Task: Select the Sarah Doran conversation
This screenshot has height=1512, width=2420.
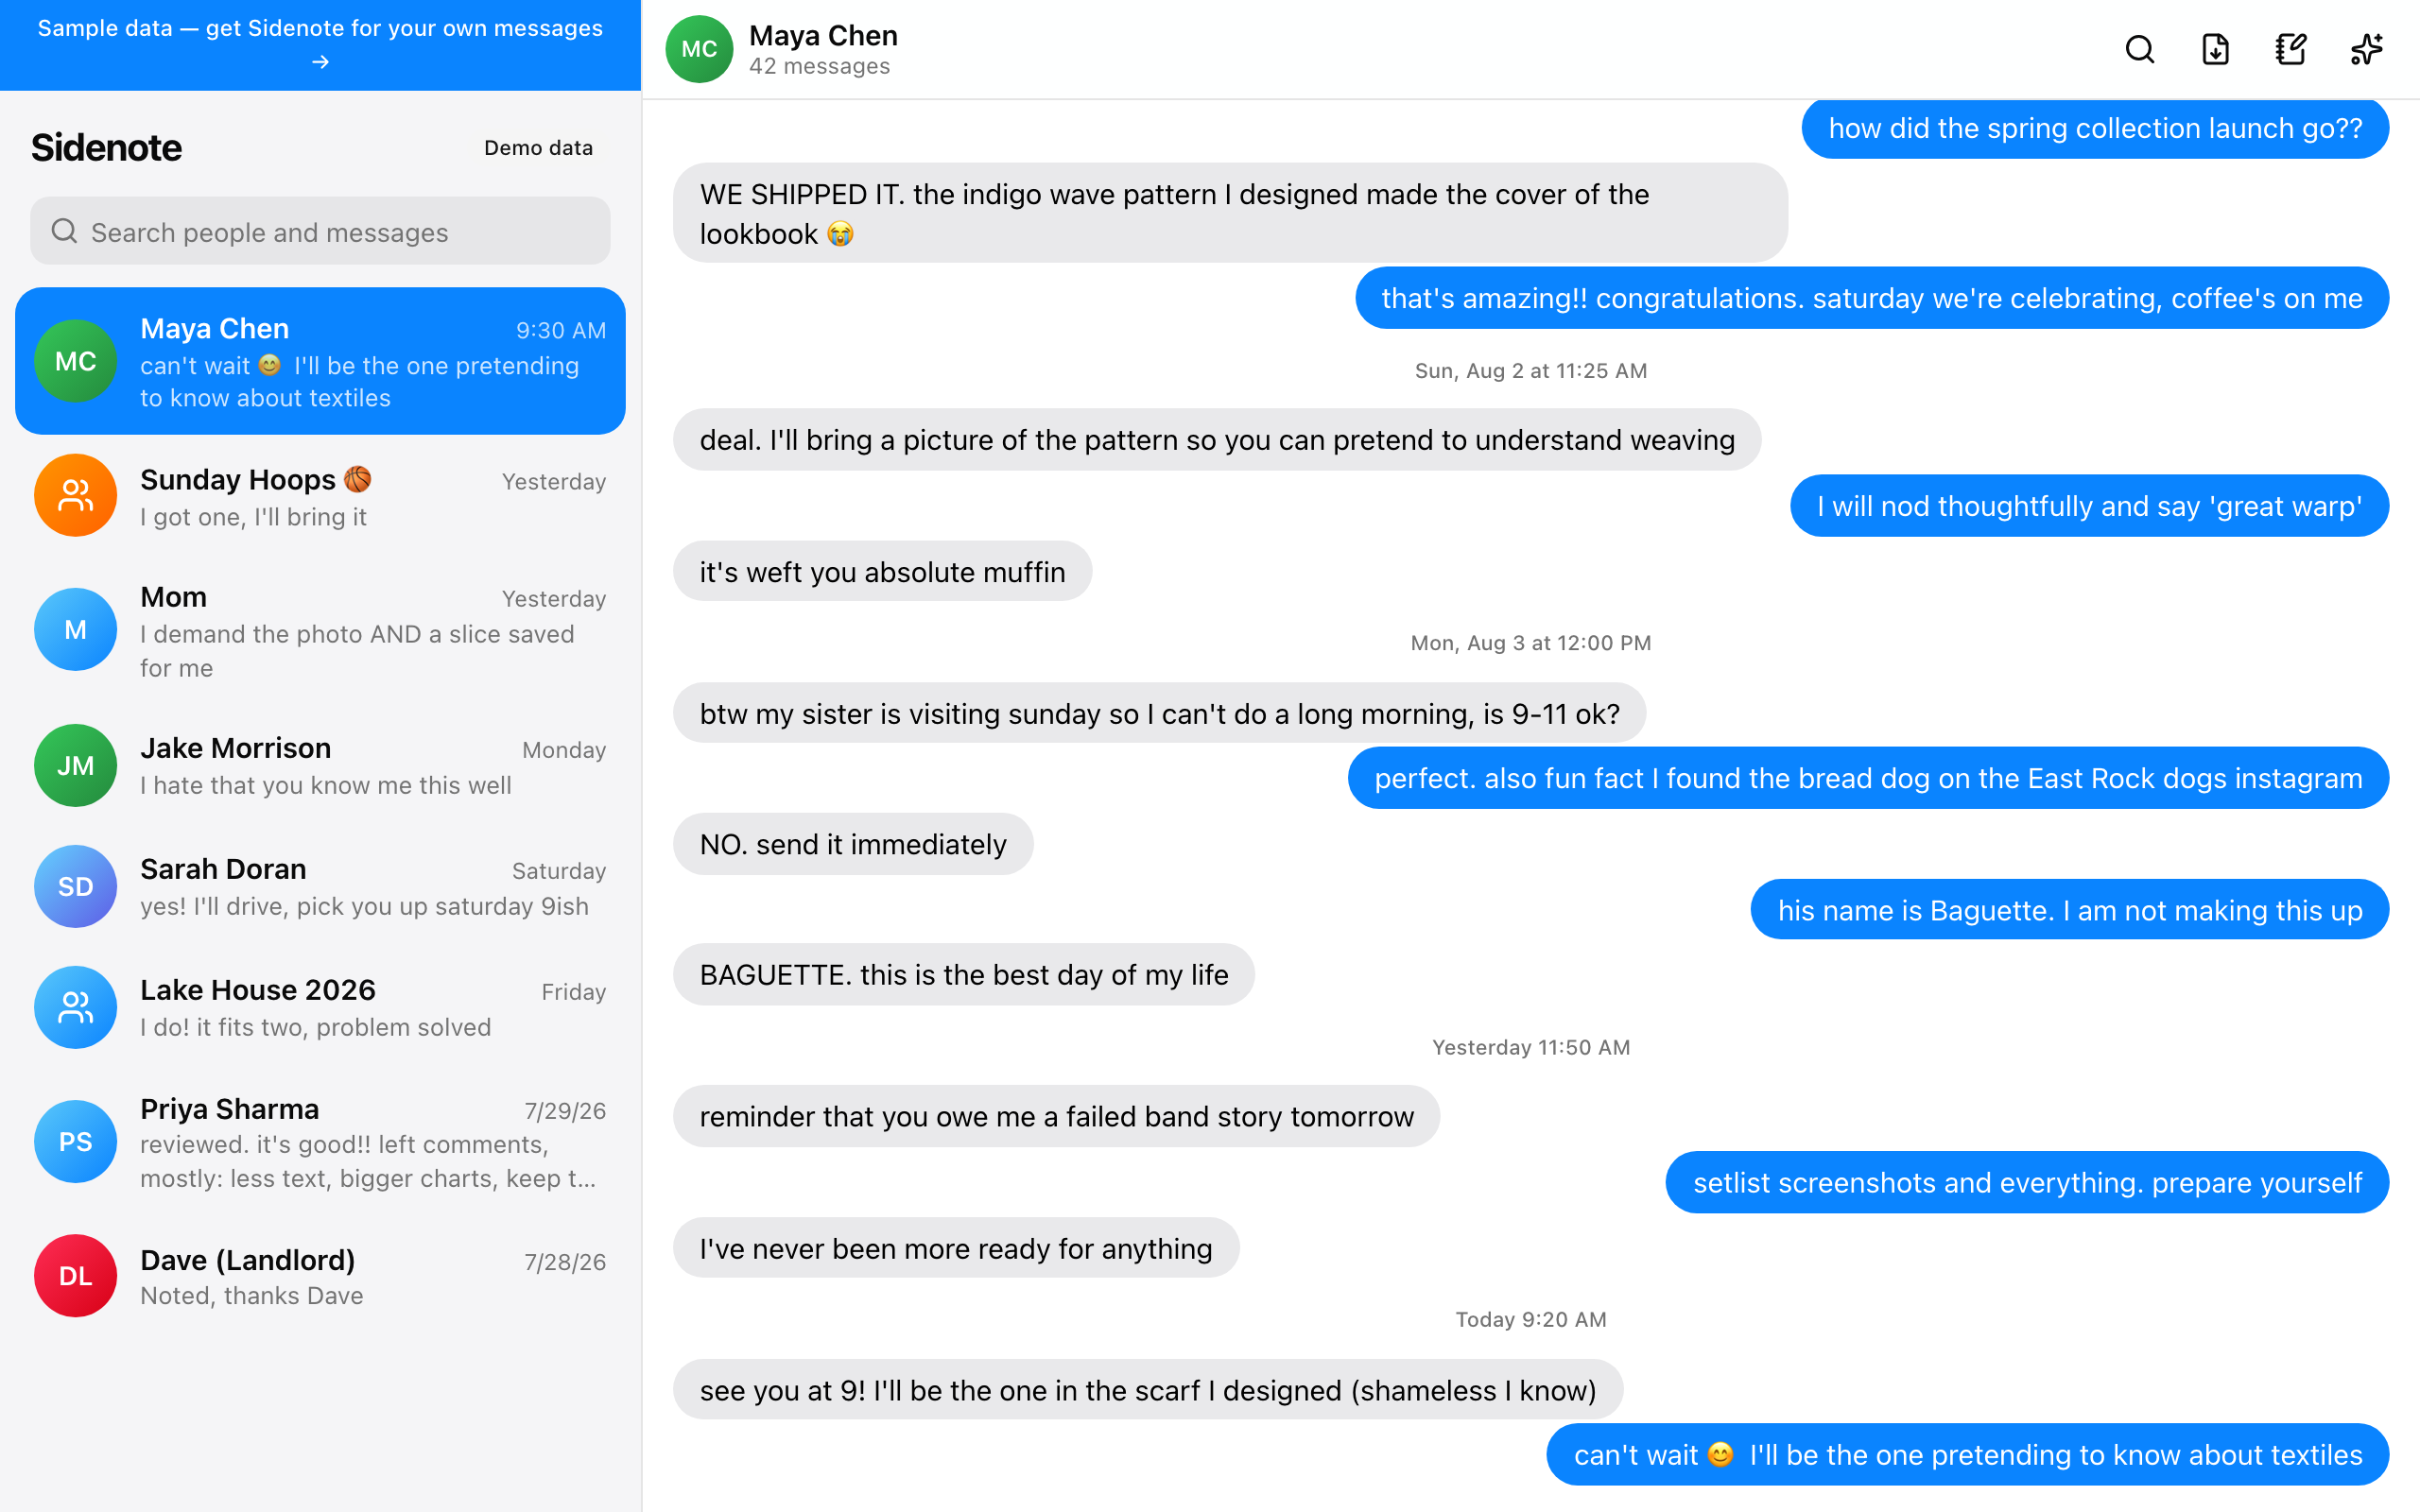Action: pos(320,886)
